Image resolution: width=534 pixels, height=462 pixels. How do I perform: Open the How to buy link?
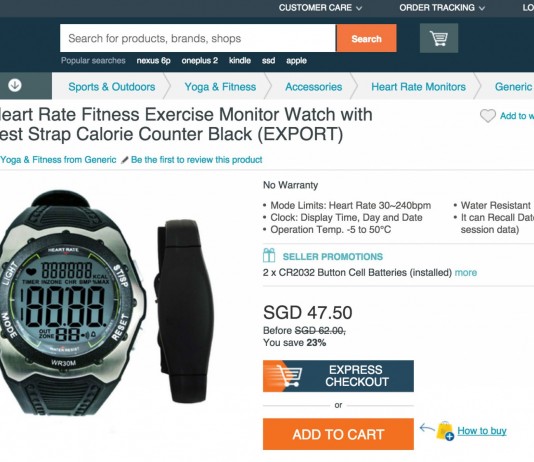point(482,431)
